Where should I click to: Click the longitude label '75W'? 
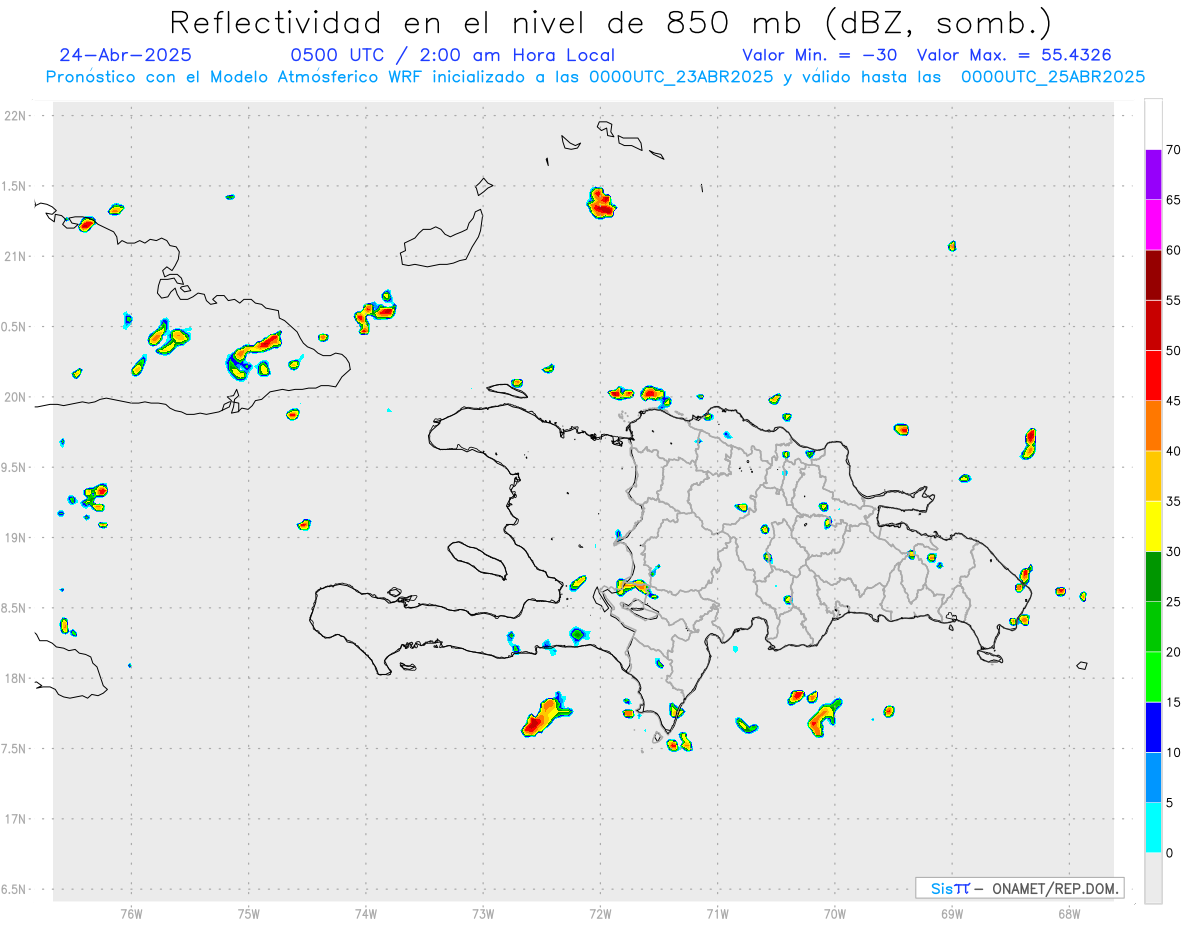click(x=249, y=913)
